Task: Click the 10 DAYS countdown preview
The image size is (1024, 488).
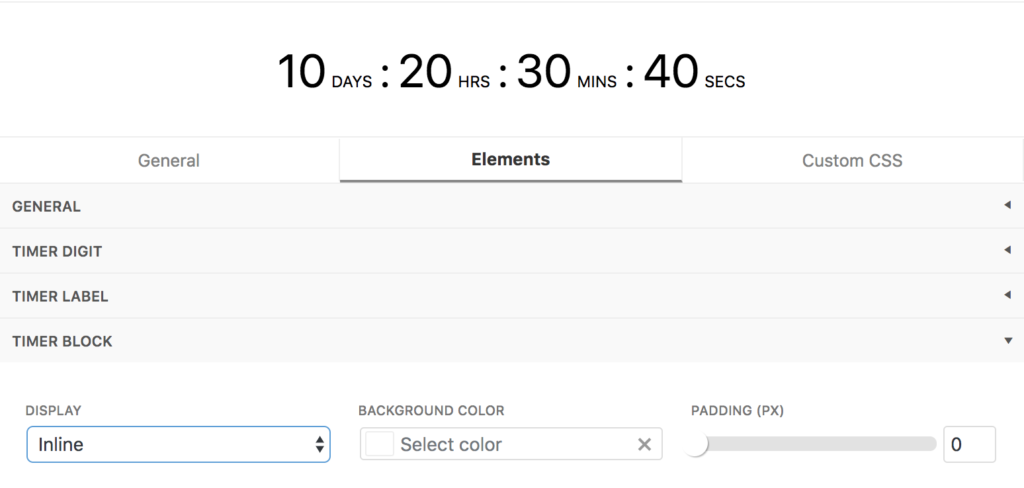Action: pyautogui.click(x=325, y=73)
